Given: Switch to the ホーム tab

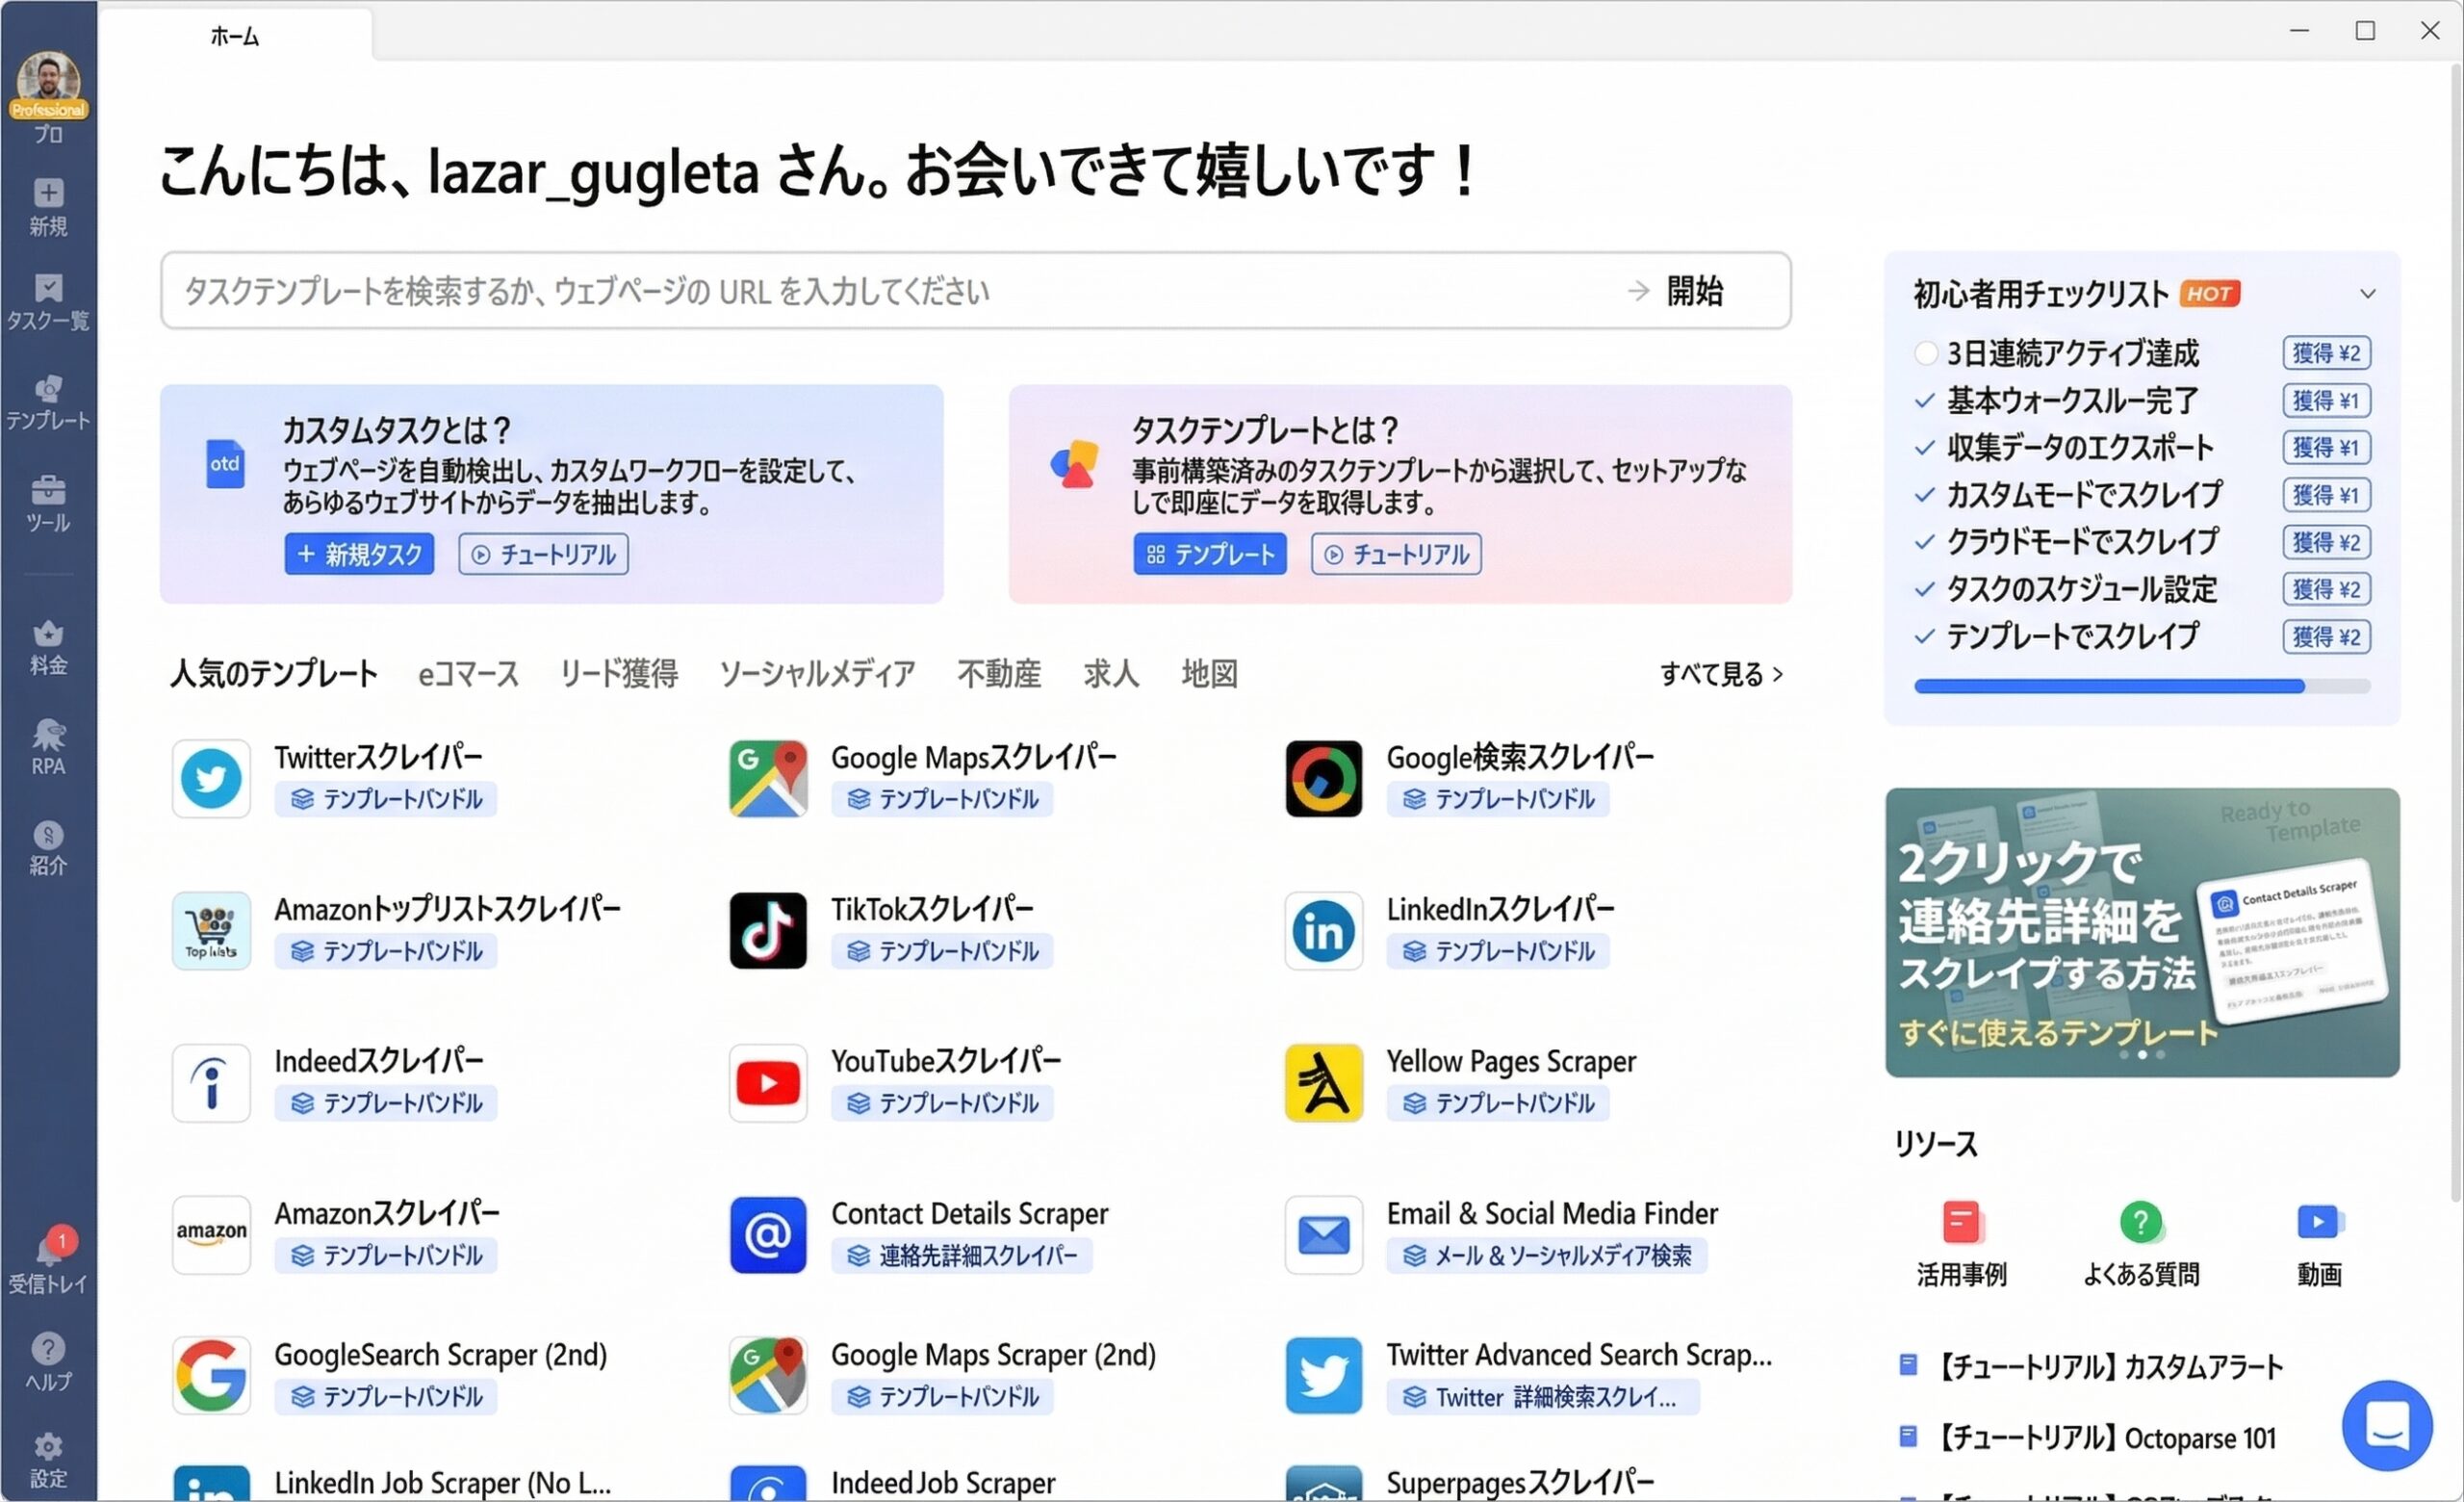Looking at the screenshot, I should pyautogui.click(x=234, y=35).
